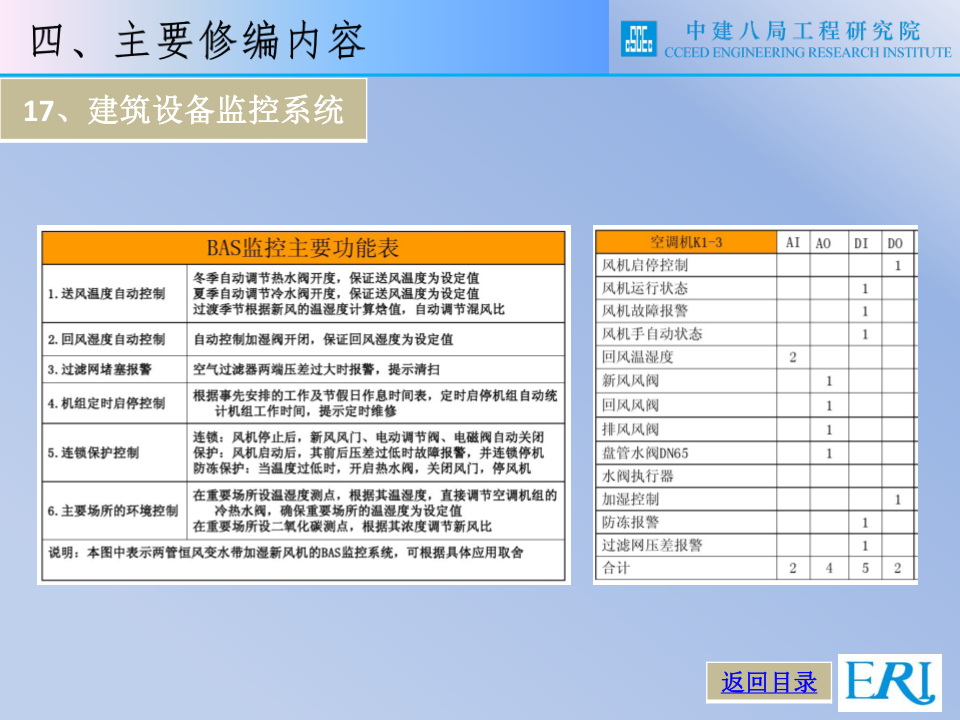Select the 盘管水阀DN65 row label
The image size is (960, 720).
pyautogui.click(x=645, y=453)
